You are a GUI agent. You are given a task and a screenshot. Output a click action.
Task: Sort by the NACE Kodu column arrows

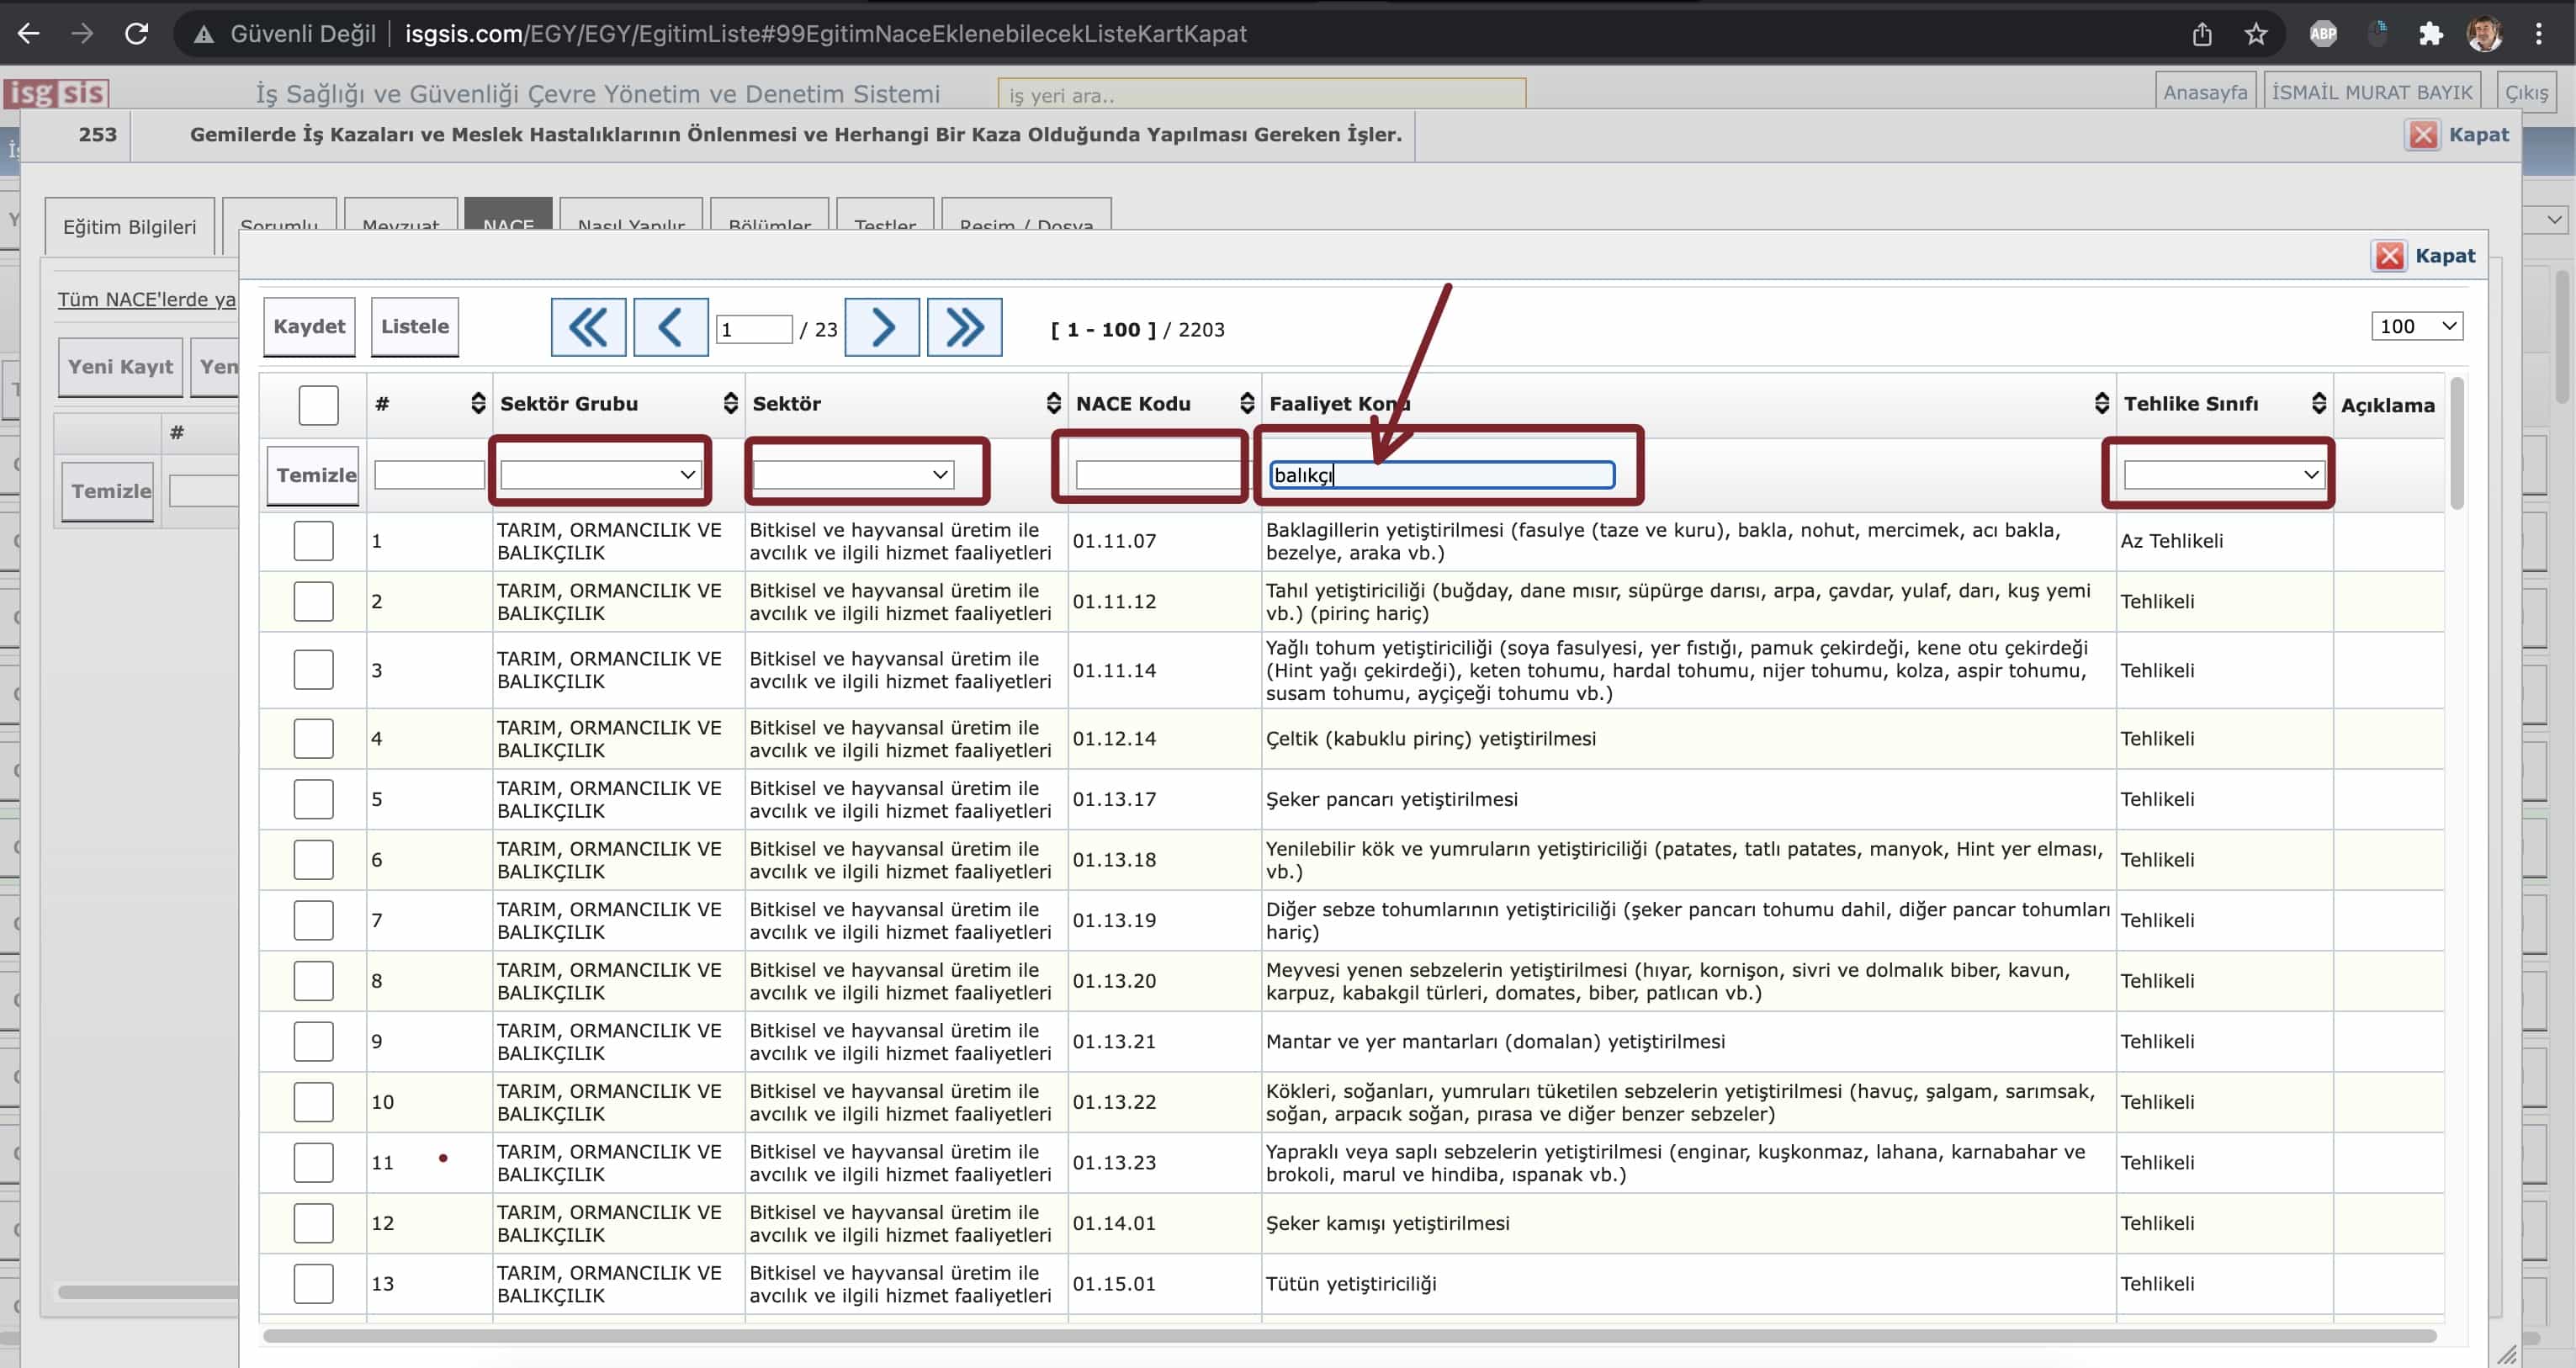tap(1246, 403)
